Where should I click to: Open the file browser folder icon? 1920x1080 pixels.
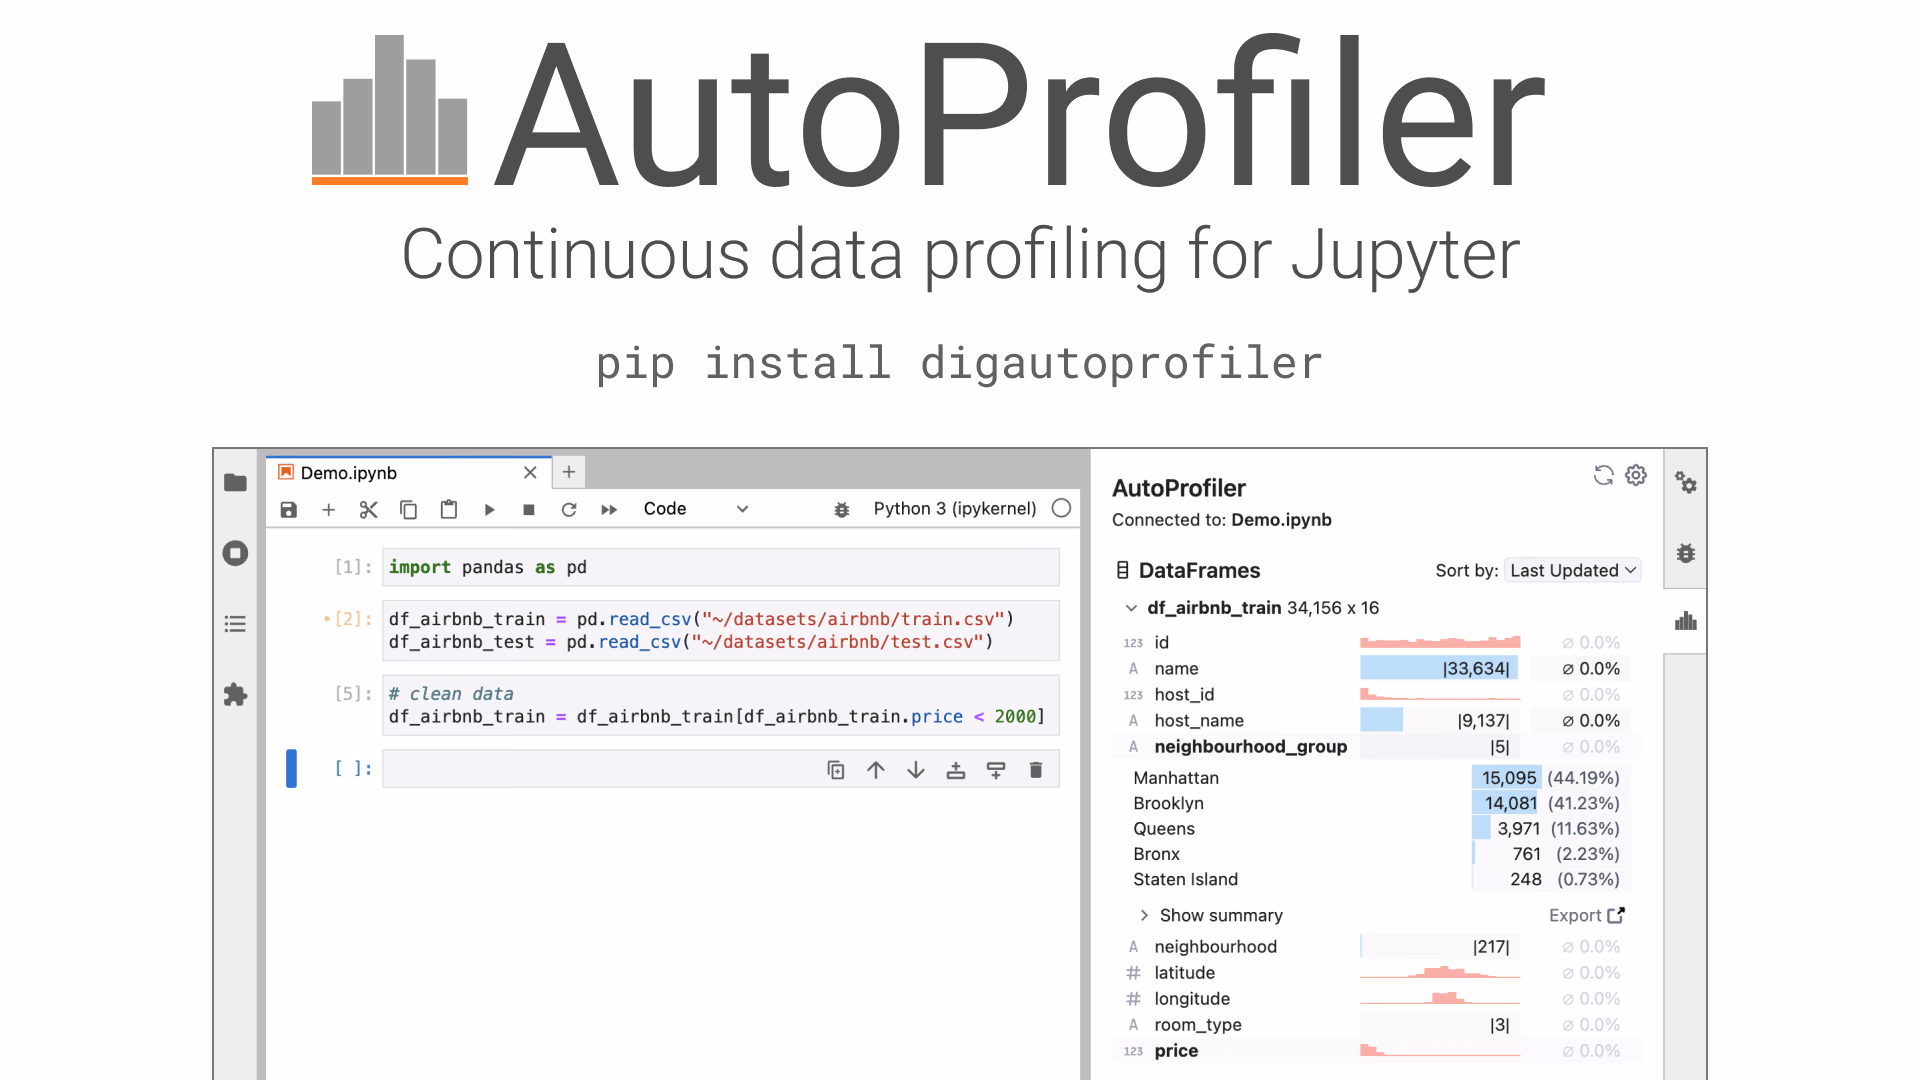[x=235, y=483]
